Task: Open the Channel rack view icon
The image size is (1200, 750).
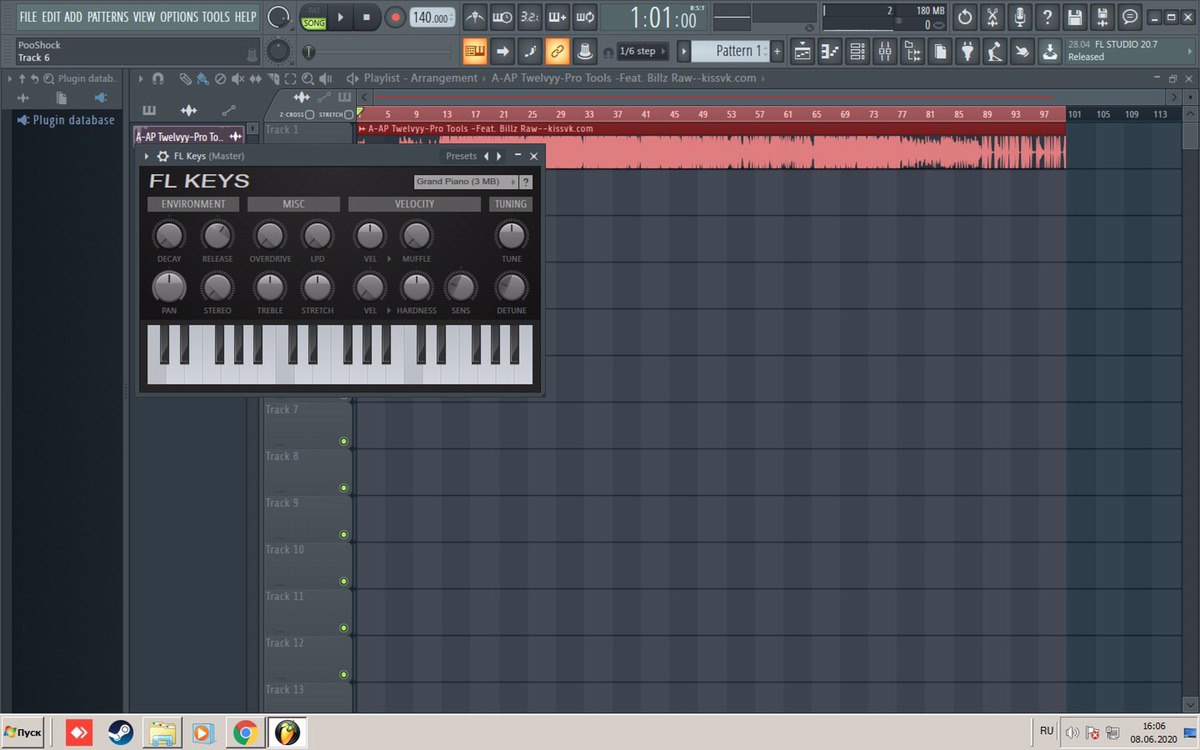Action: point(857,50)
